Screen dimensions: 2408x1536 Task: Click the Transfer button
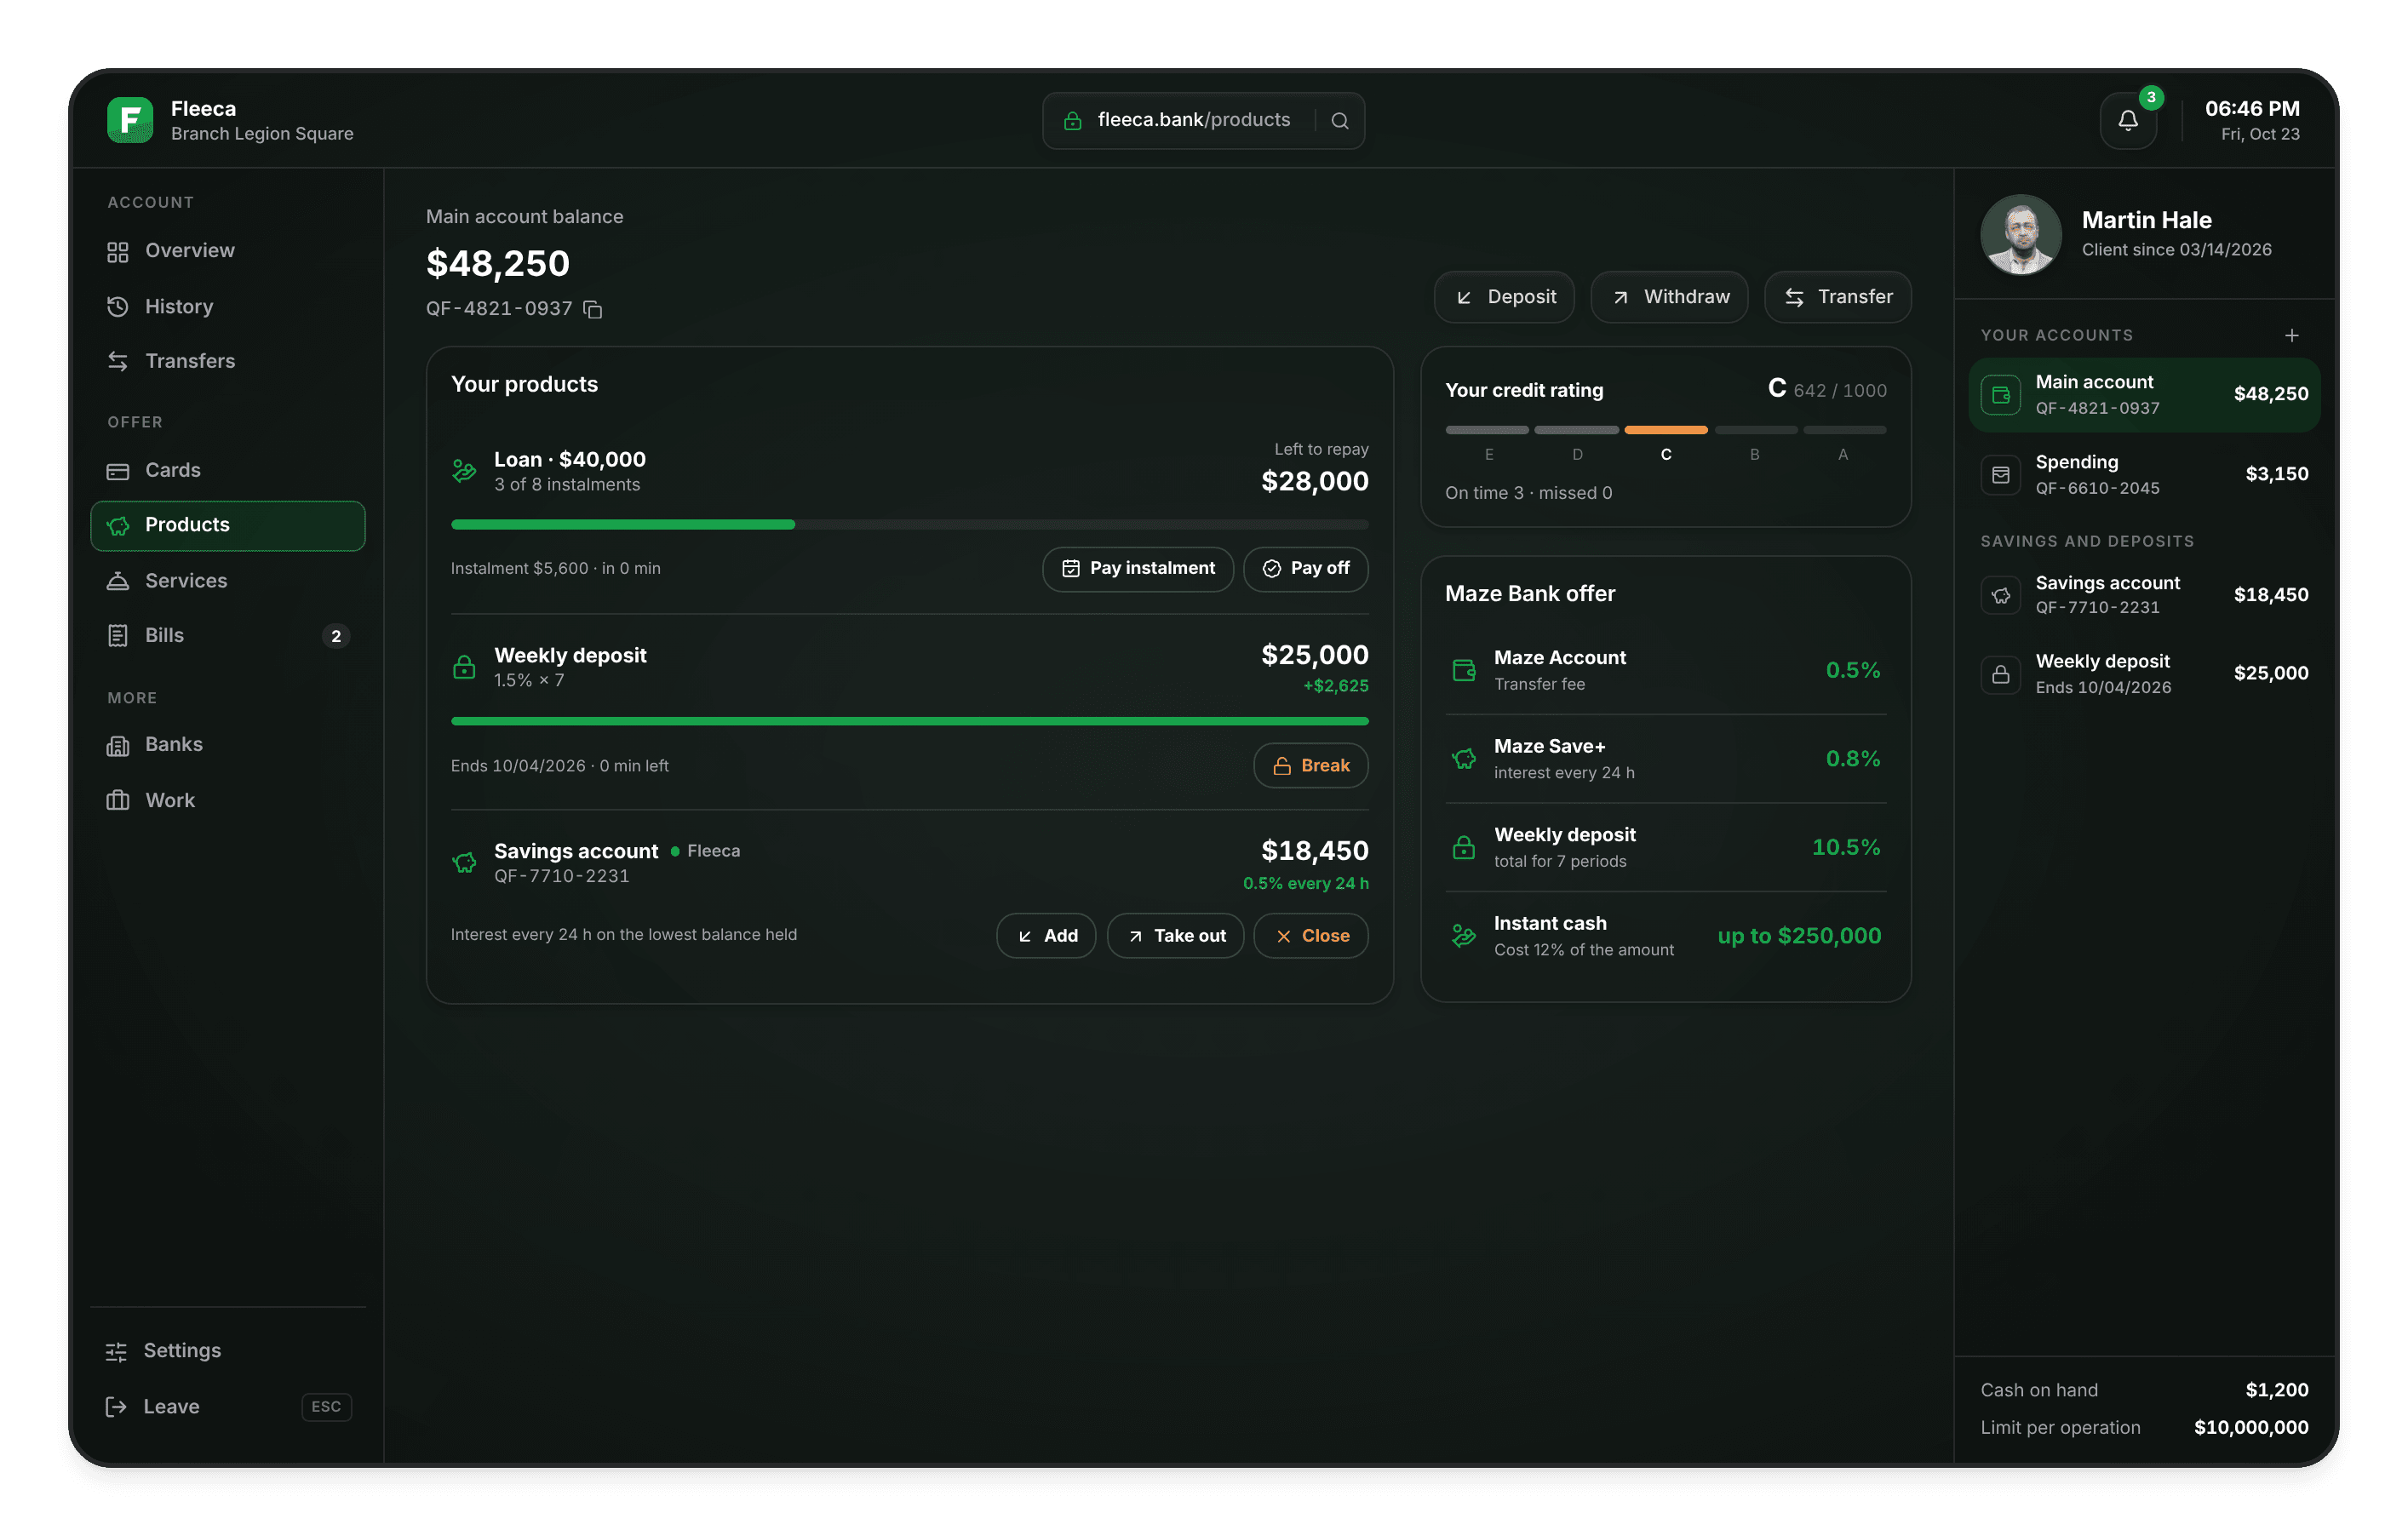(1838, 297)
